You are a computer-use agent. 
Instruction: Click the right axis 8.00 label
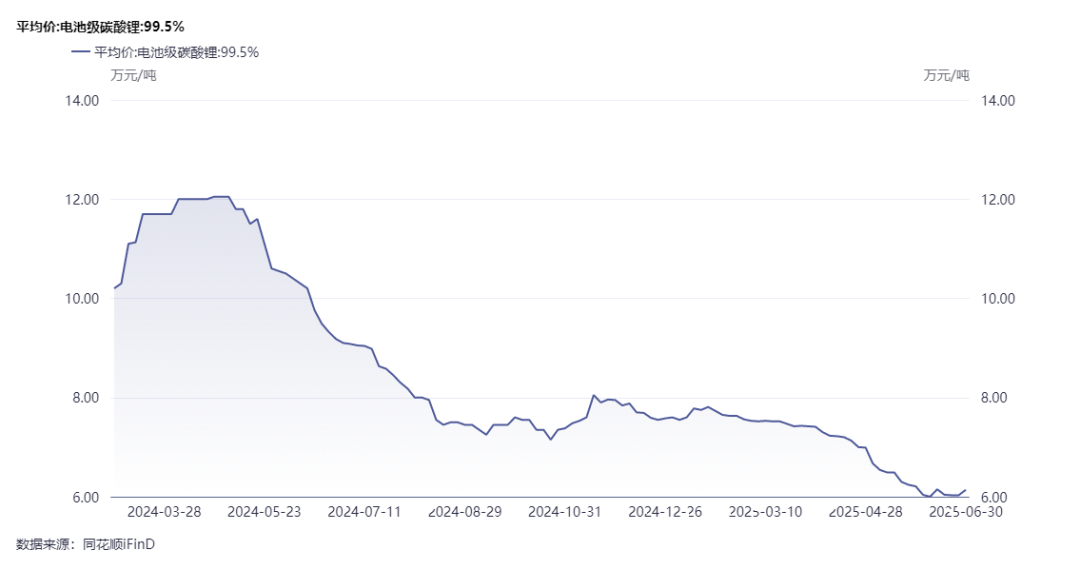pyautogui.click(x=998, y=398)
